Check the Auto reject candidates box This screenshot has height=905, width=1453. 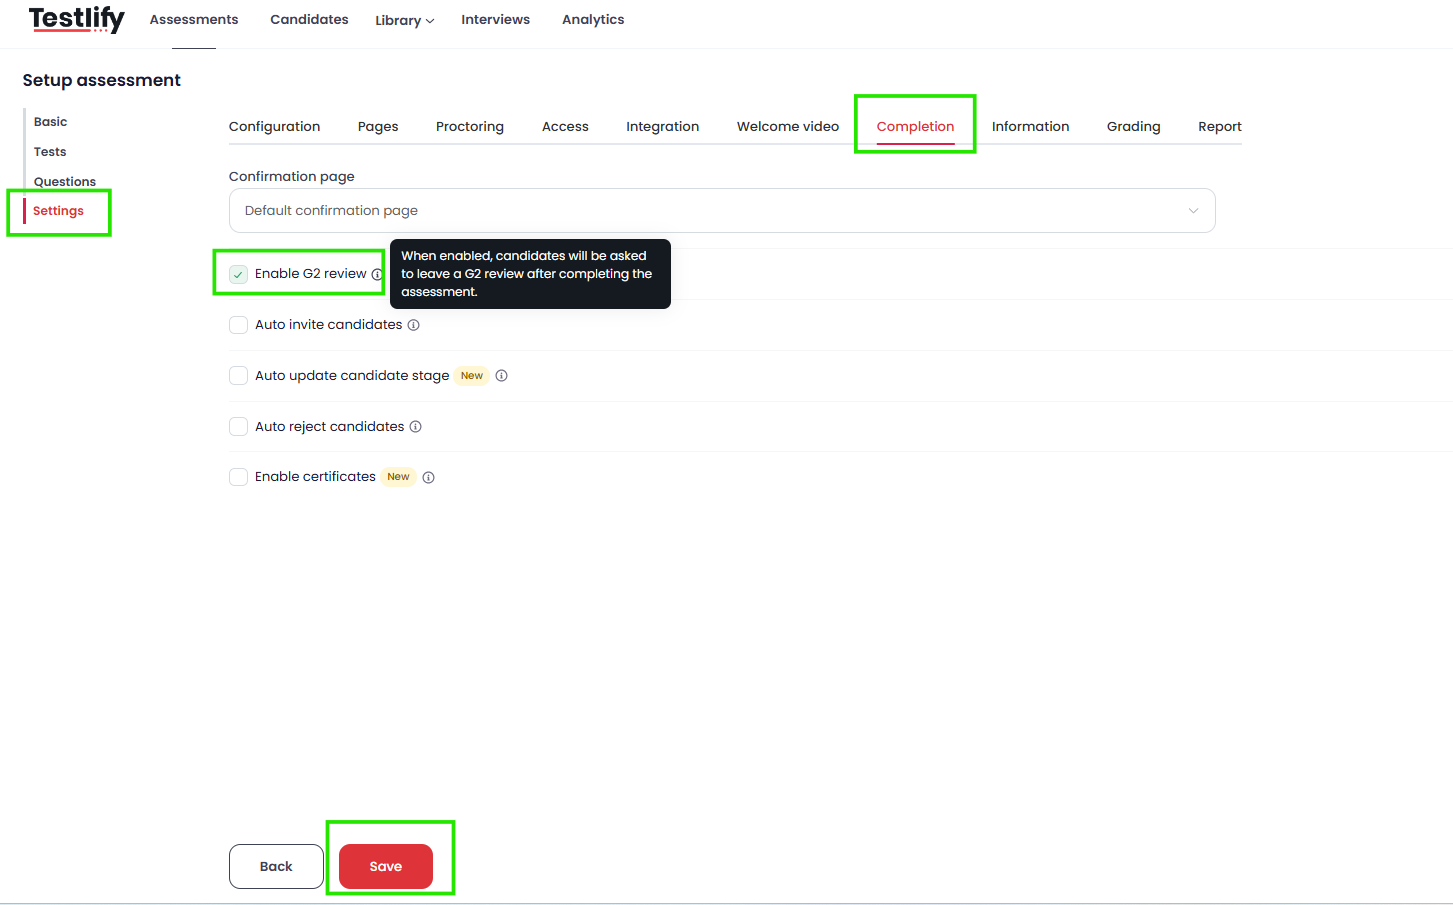tap(238, 427)
